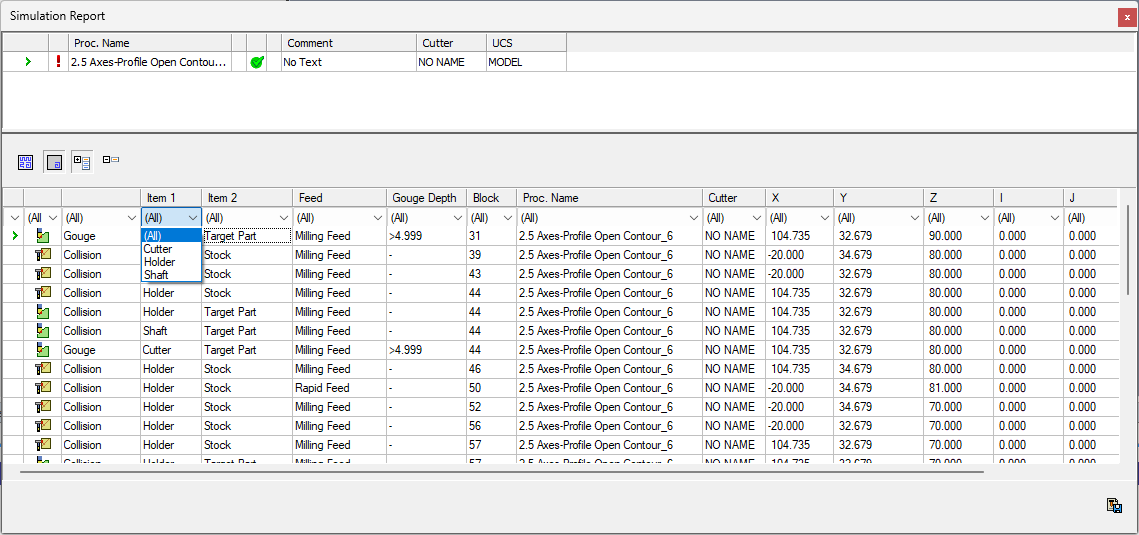Choose Holder in the Item 1 filter list
This screenshot has width=1139, height=535.
click(159, 262)
